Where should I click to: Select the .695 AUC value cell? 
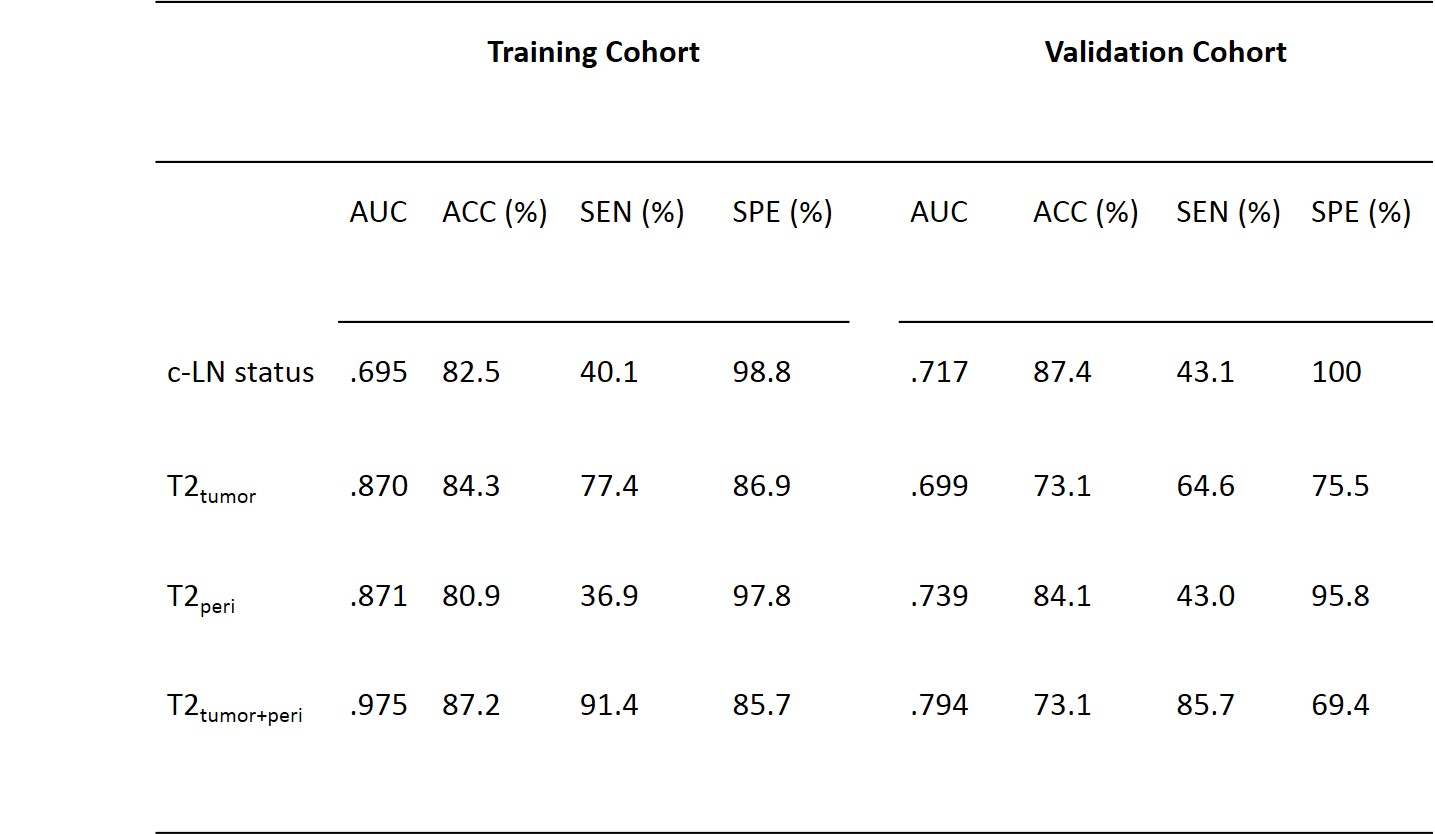pos(378,373)
